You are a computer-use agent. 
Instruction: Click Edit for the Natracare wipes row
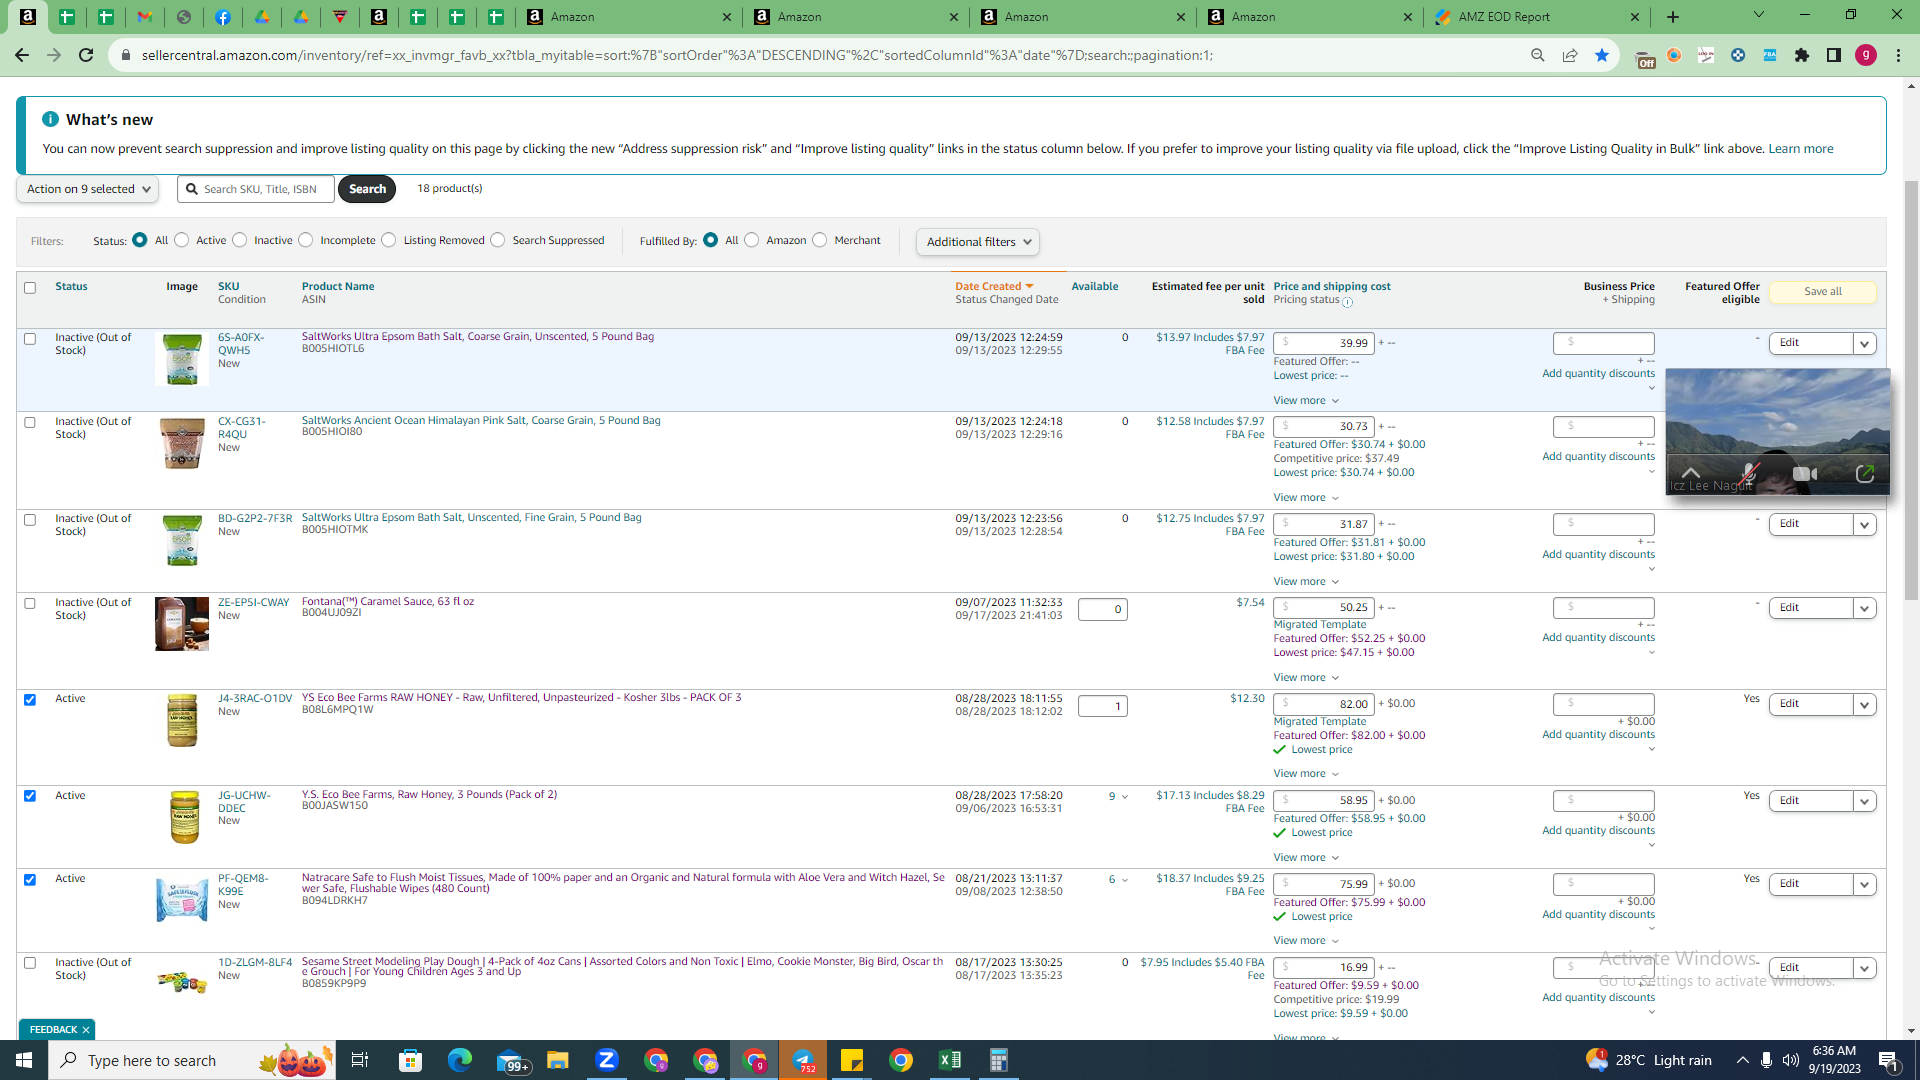(1810, 885)
